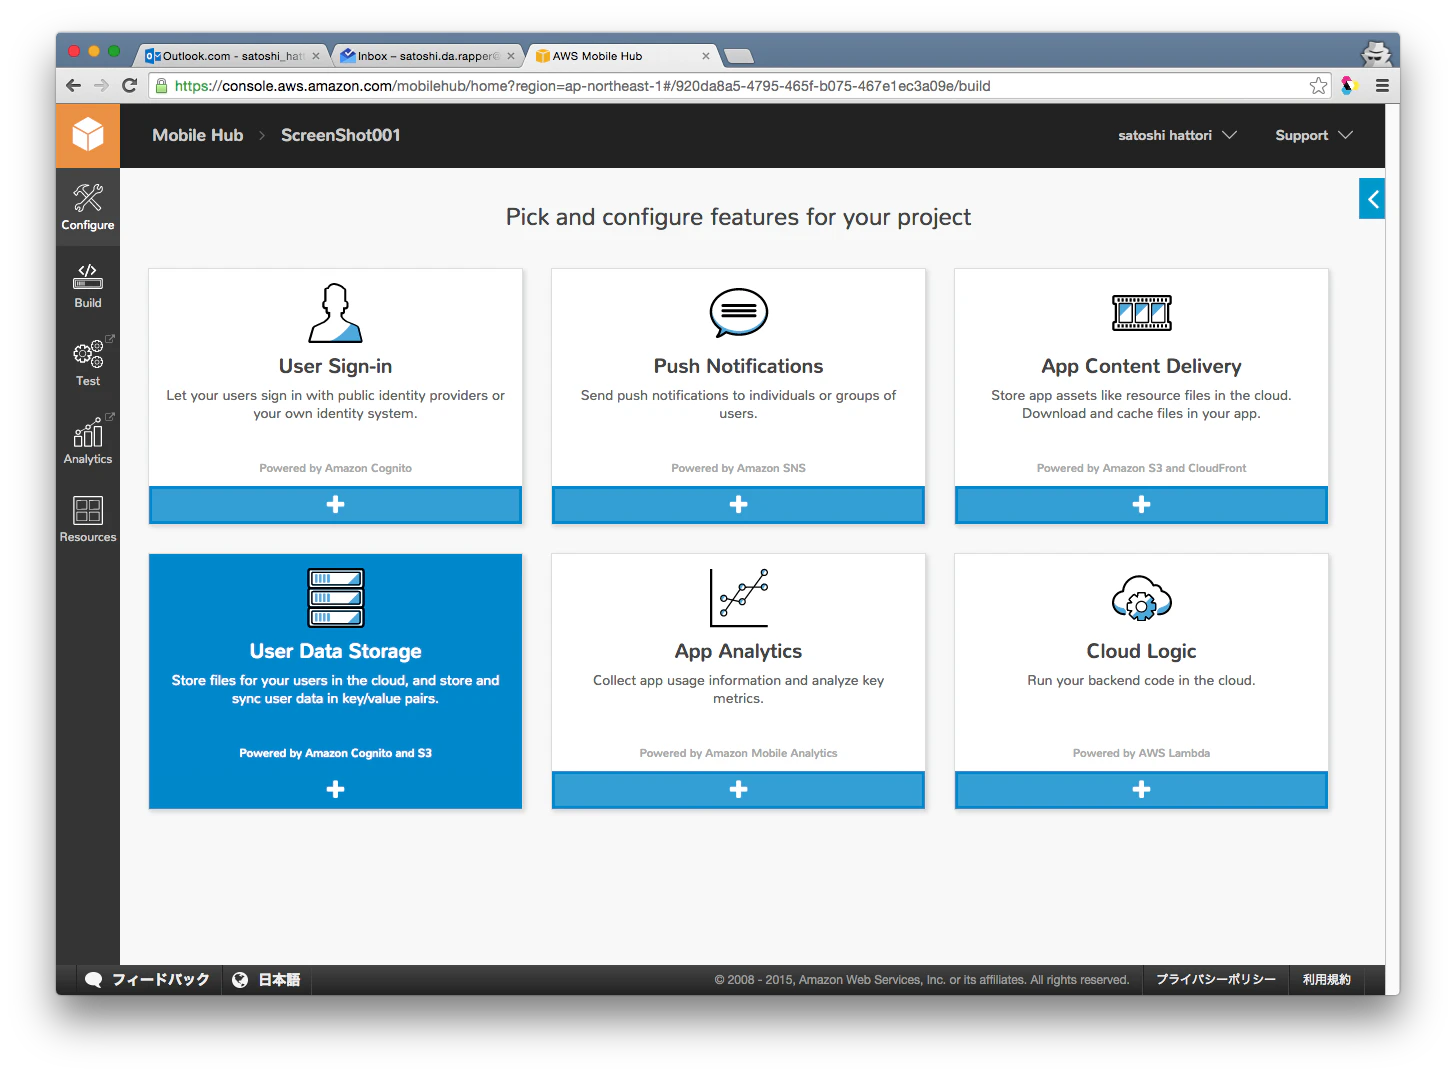Open the Chrome hamburger menu
Image resolution: width=1456 pixels, height=1075 pixels.
click(x=1382, y=86)
